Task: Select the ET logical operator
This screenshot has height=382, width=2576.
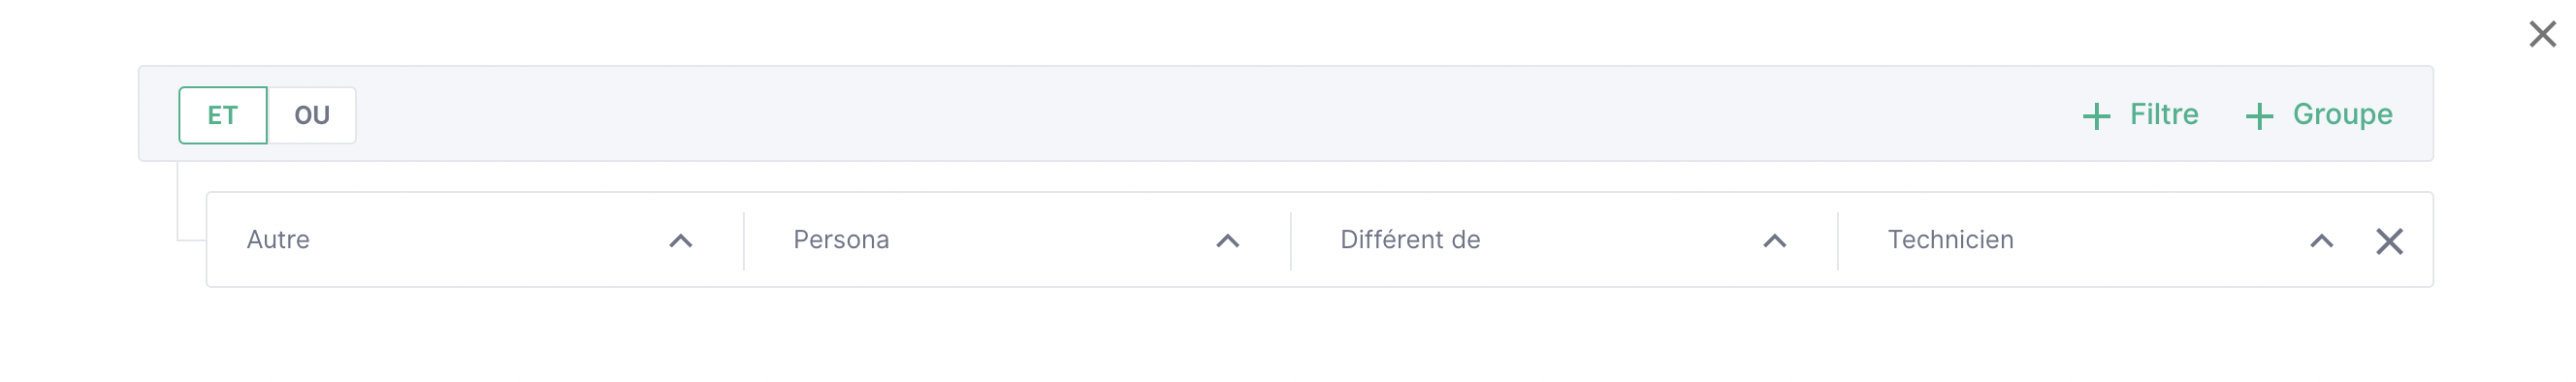Action: coord(223,115)
